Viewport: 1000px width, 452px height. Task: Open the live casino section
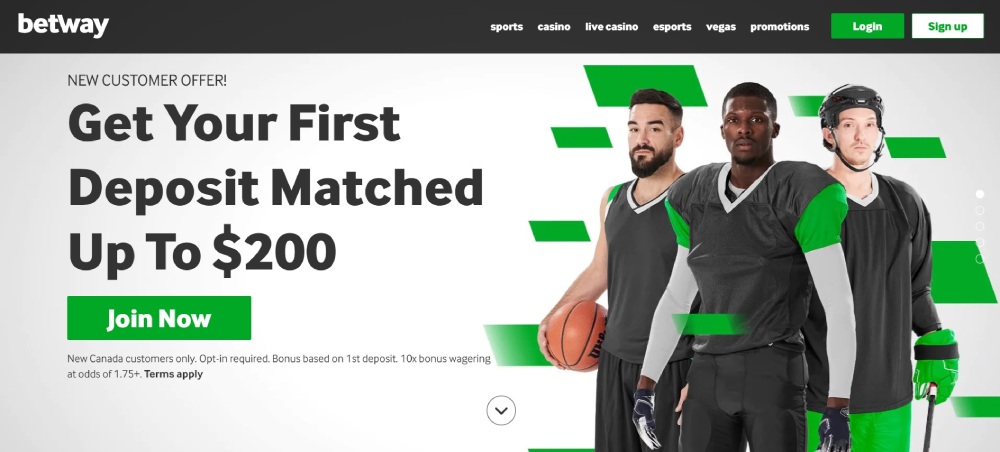click(x=612, y=27)
